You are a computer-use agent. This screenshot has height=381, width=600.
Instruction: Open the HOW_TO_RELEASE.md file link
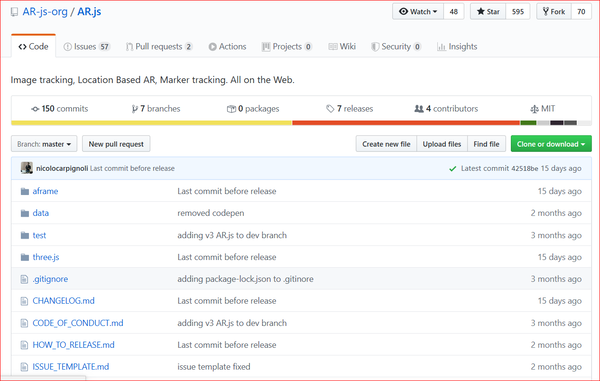pos(73,345)
